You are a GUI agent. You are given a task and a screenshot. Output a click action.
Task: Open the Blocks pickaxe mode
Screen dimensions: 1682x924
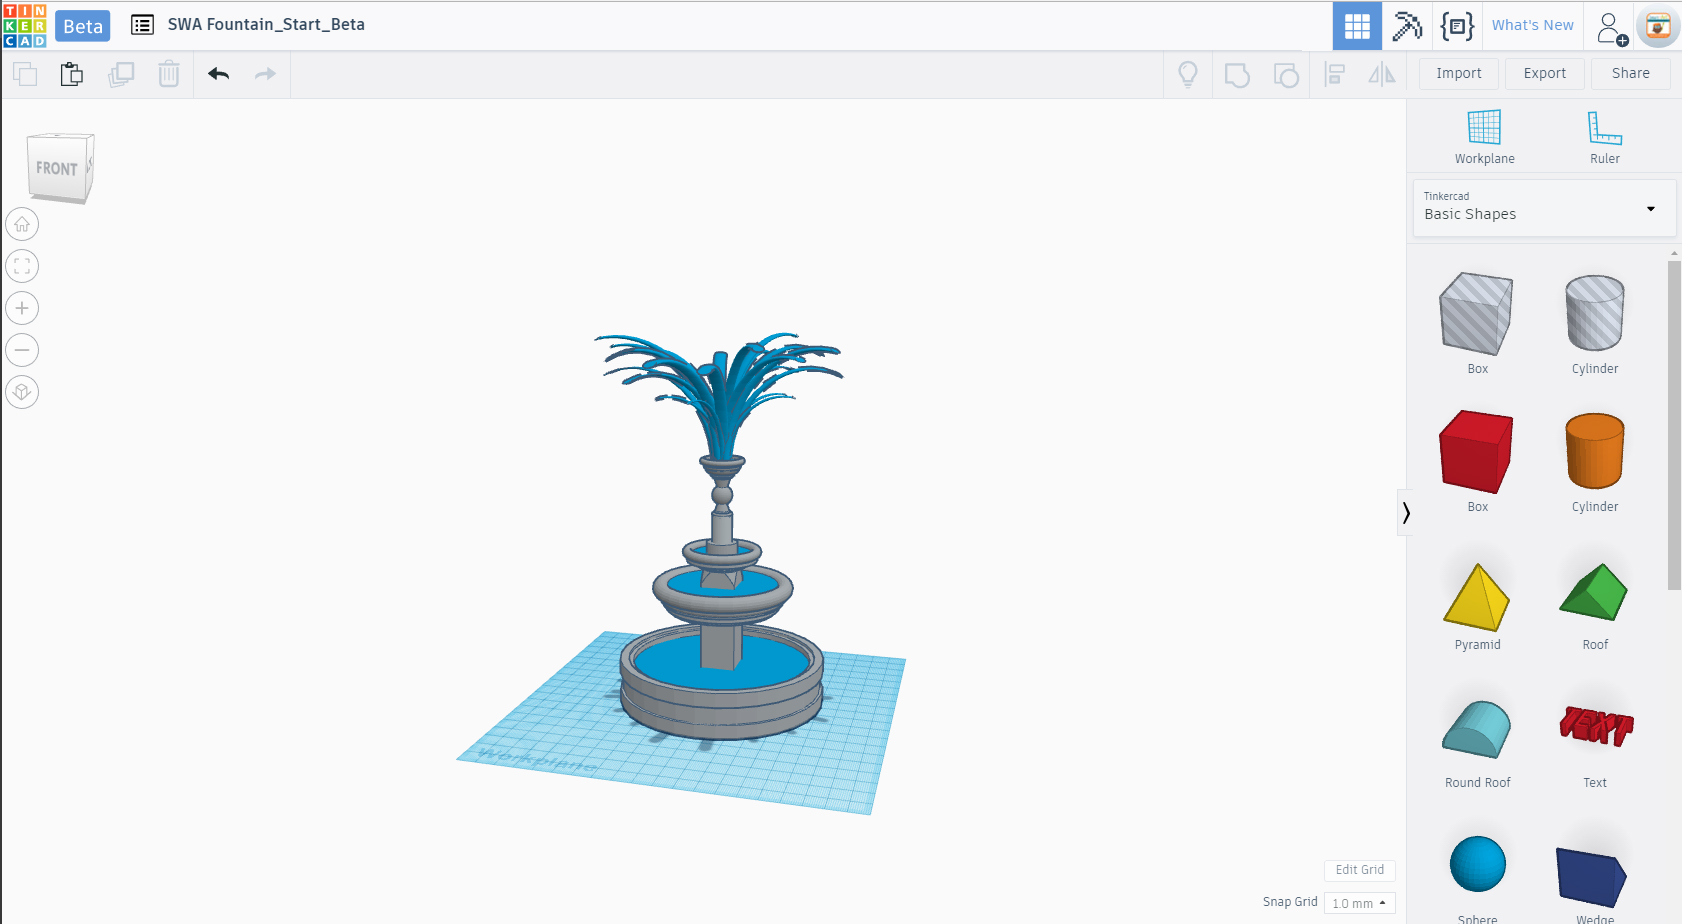(x=1407, y=26)
